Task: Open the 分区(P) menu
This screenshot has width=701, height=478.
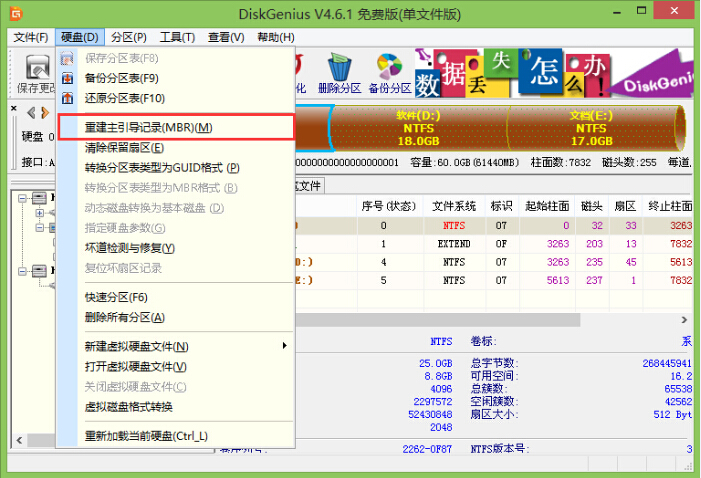Action: coord(127,37)
